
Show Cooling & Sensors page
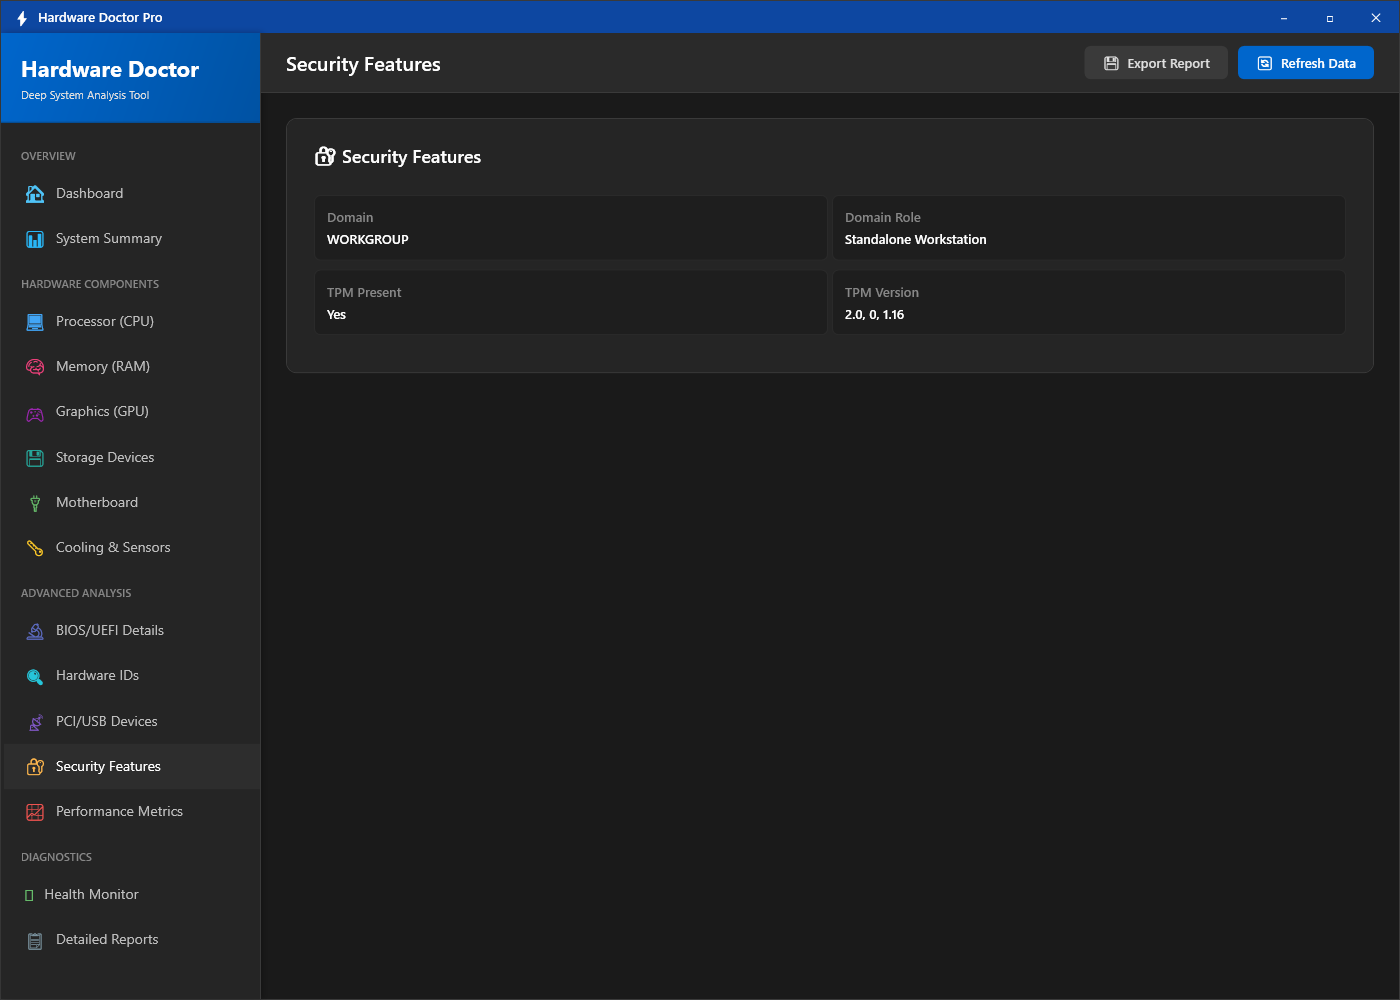pyautogui.click(x=132, y=548)
